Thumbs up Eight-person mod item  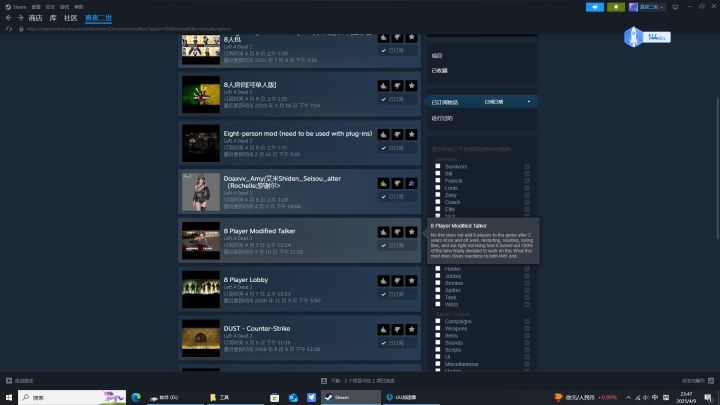[383, 135]
